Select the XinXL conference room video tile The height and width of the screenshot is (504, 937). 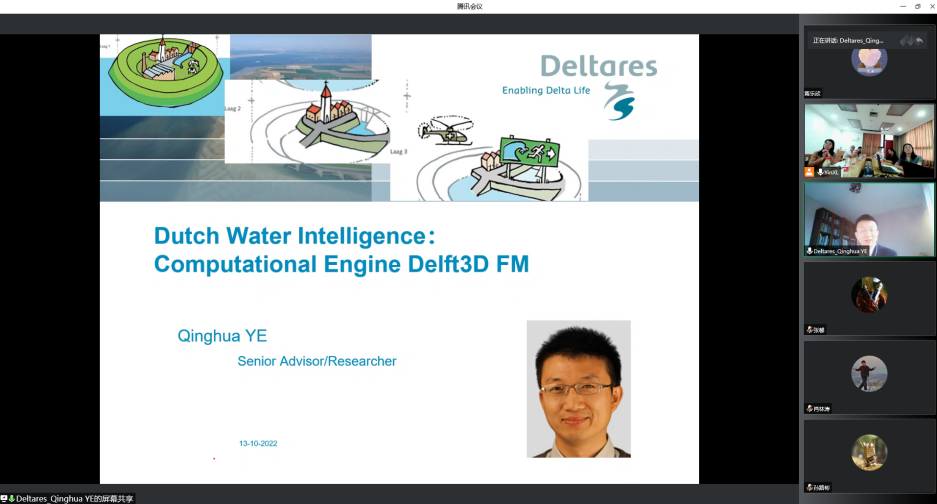869,141
